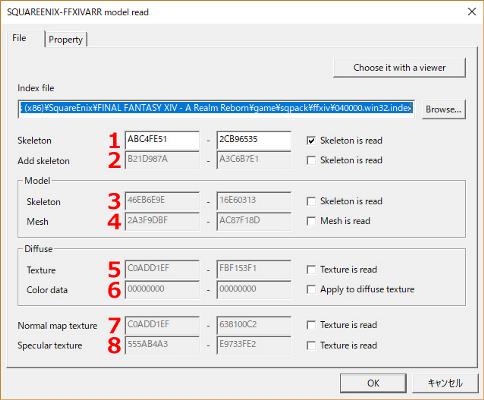The height and width of the screenshot is (400, 484).
Task: Switch to the Property tab
Action: [x=66, y=39]
